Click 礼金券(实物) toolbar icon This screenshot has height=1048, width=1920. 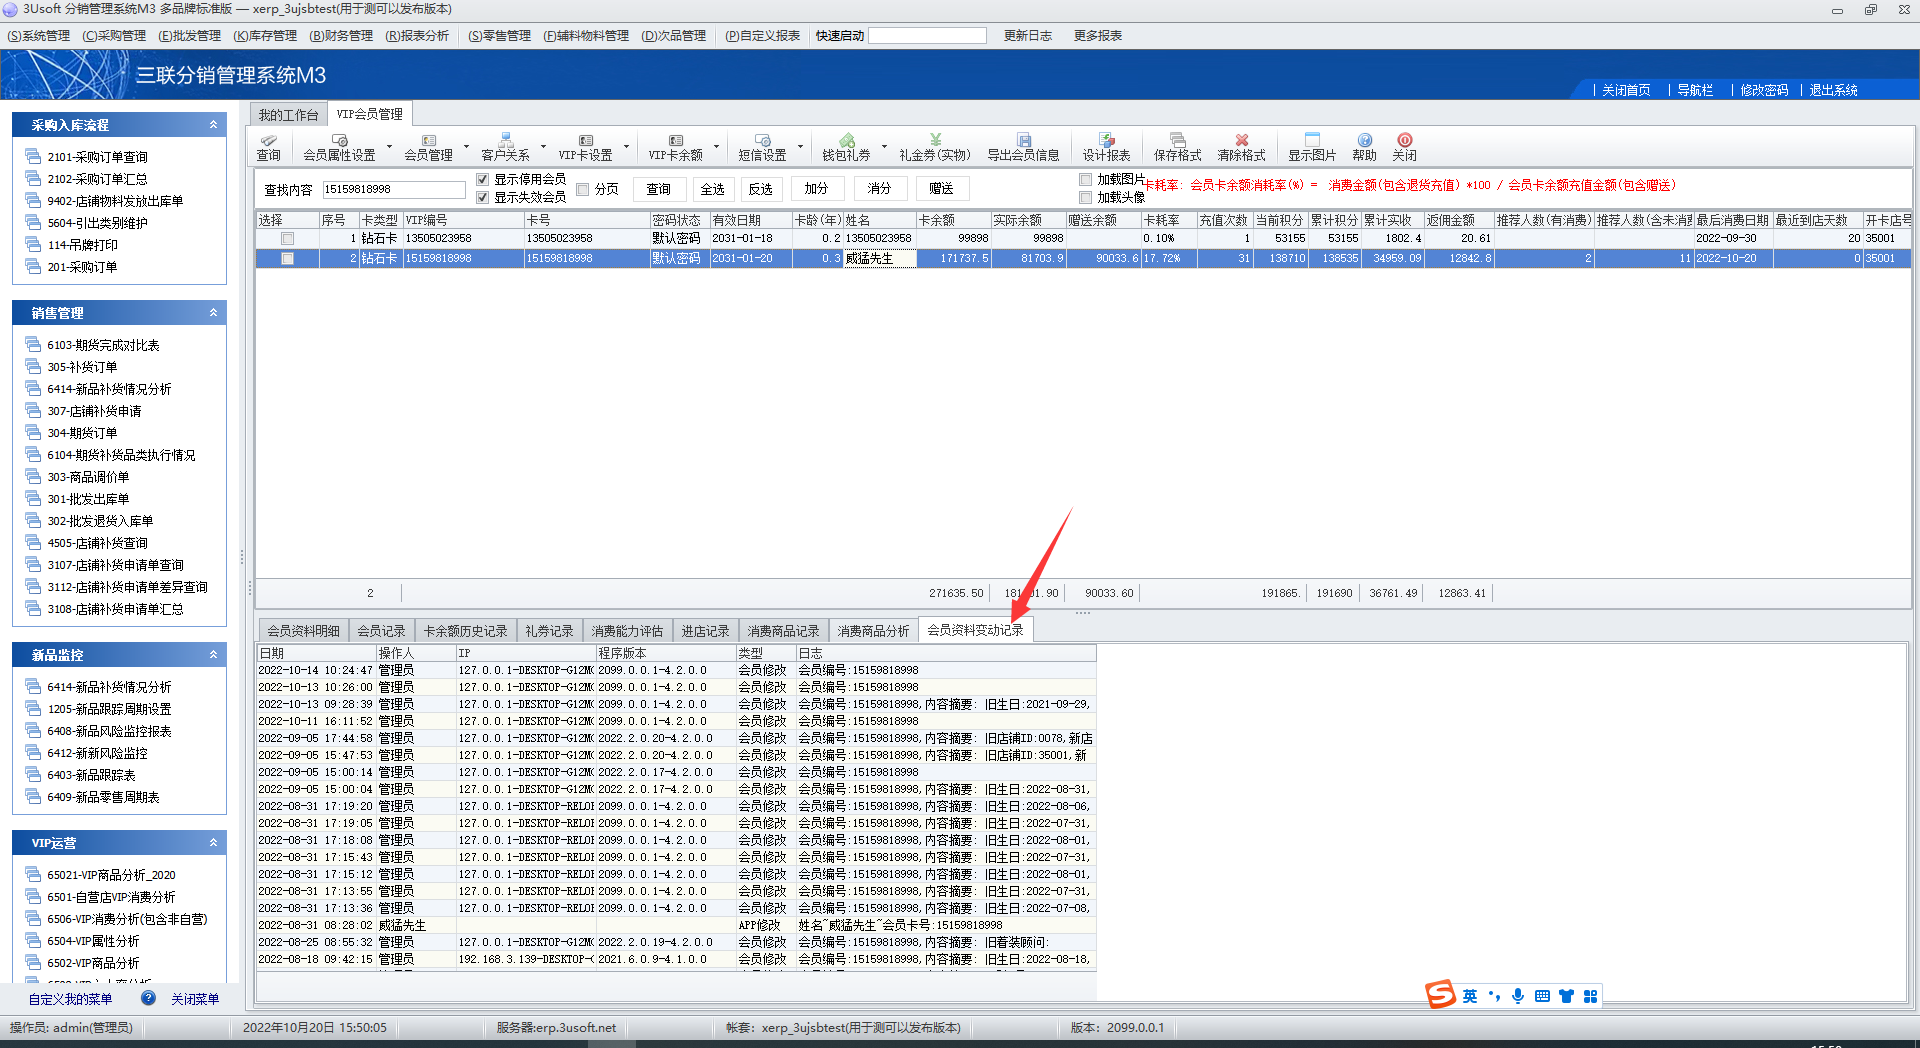click(935, 147)
